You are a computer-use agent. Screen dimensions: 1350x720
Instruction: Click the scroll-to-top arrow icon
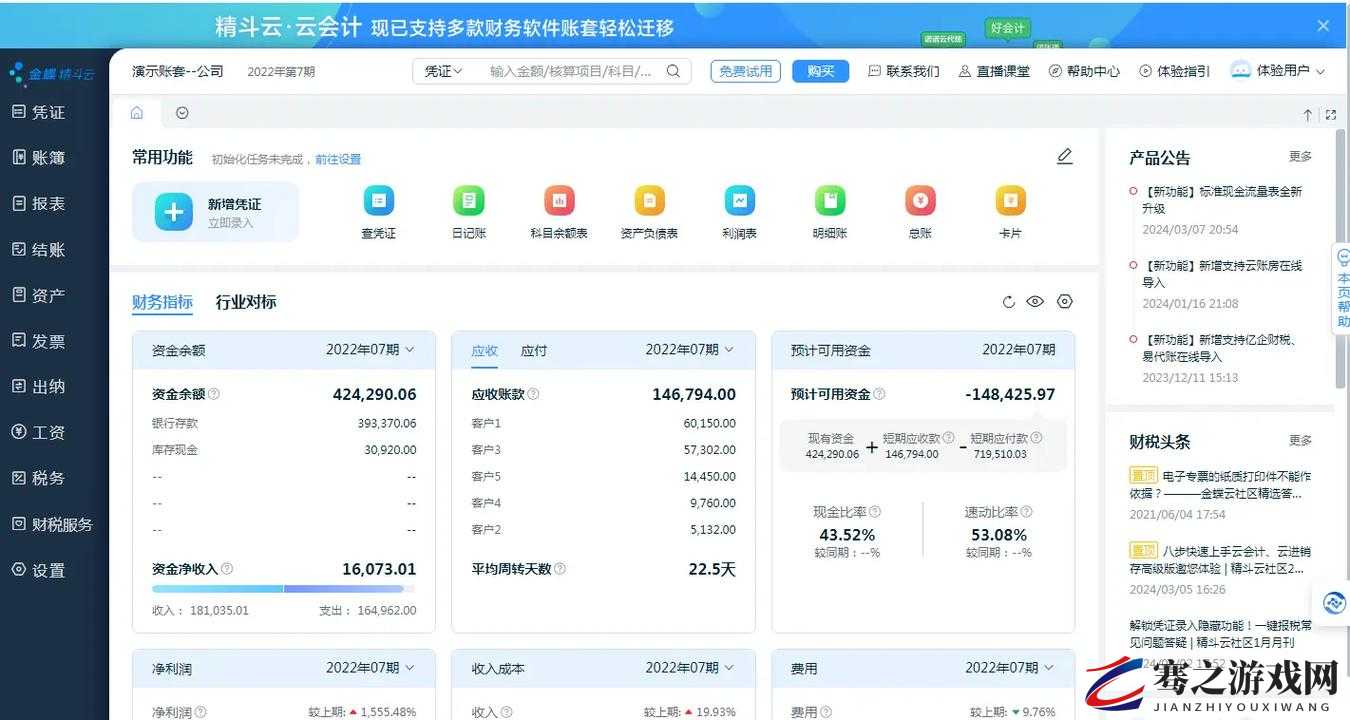[x=1307, y=115]
